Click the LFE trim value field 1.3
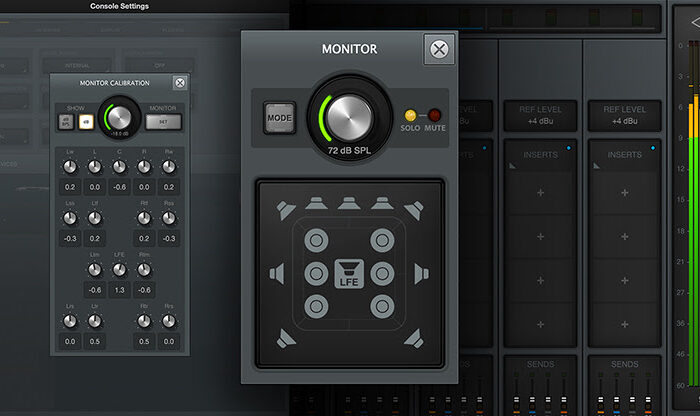The width and height of the screenshot is (700, 416). tap(119, 290)
